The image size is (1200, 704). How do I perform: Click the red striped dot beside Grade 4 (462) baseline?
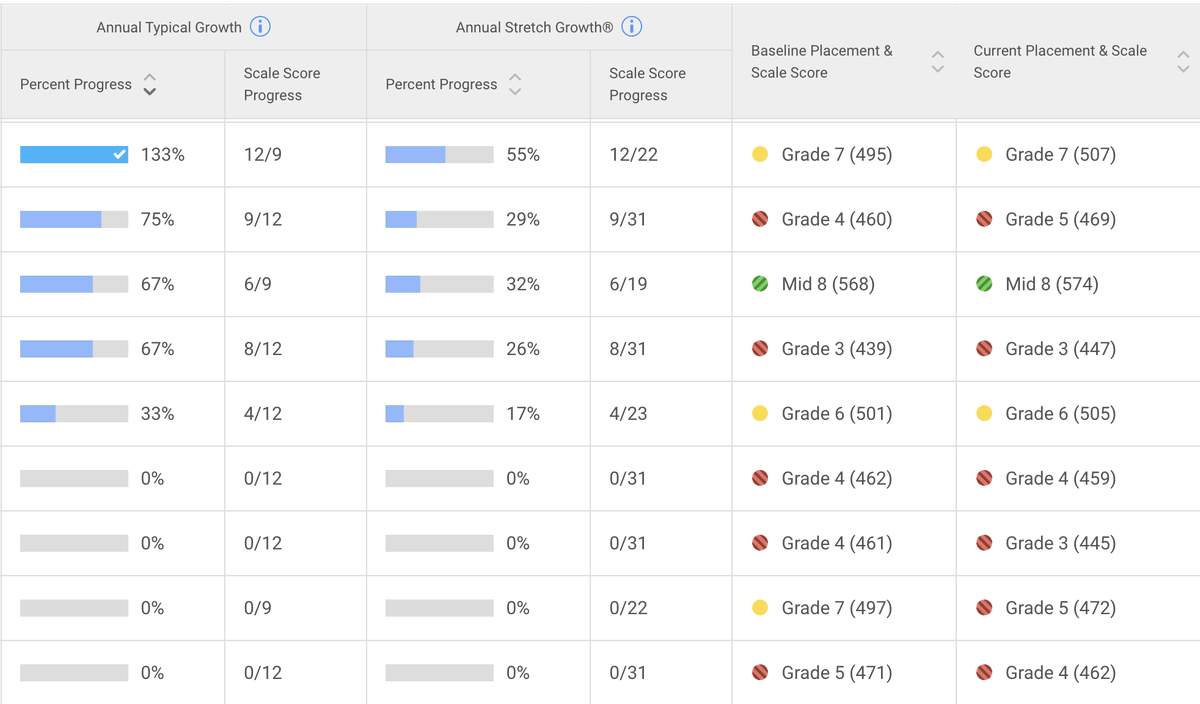click(x=760, y=478)
